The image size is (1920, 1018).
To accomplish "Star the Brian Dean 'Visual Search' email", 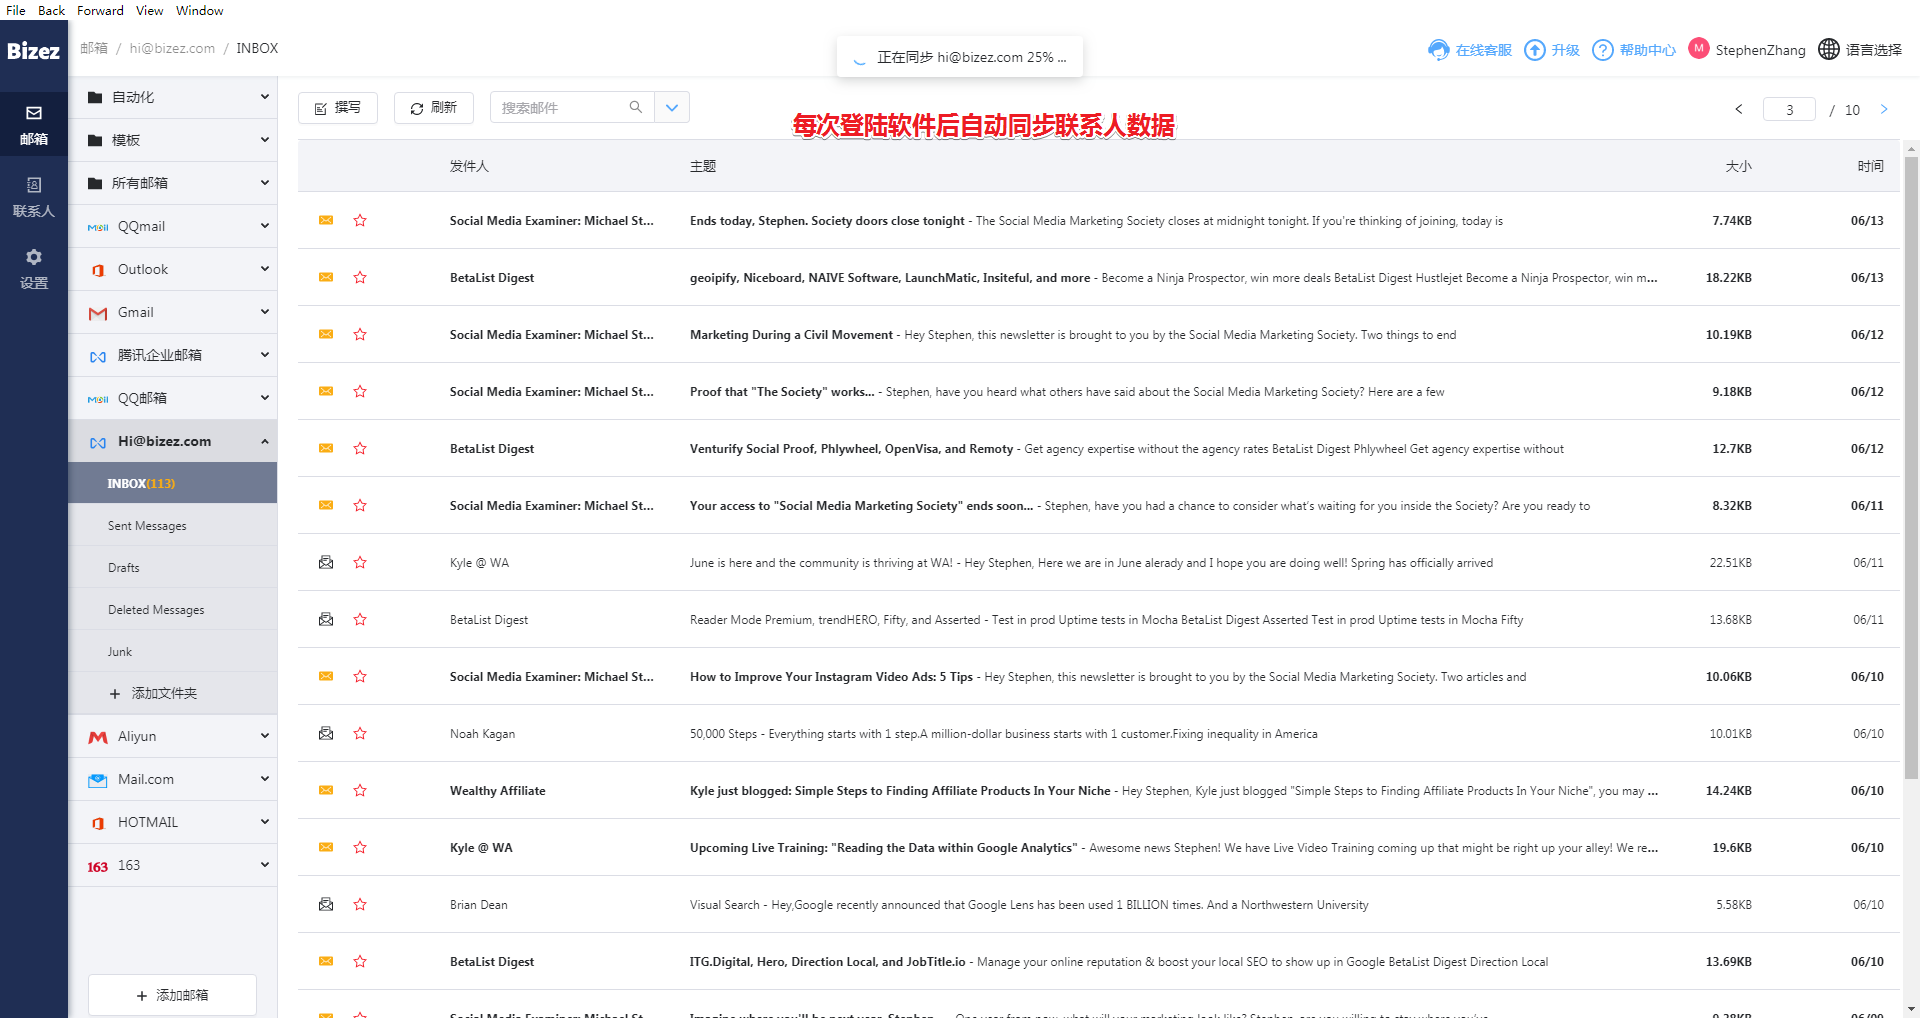I will click(360, 904).
